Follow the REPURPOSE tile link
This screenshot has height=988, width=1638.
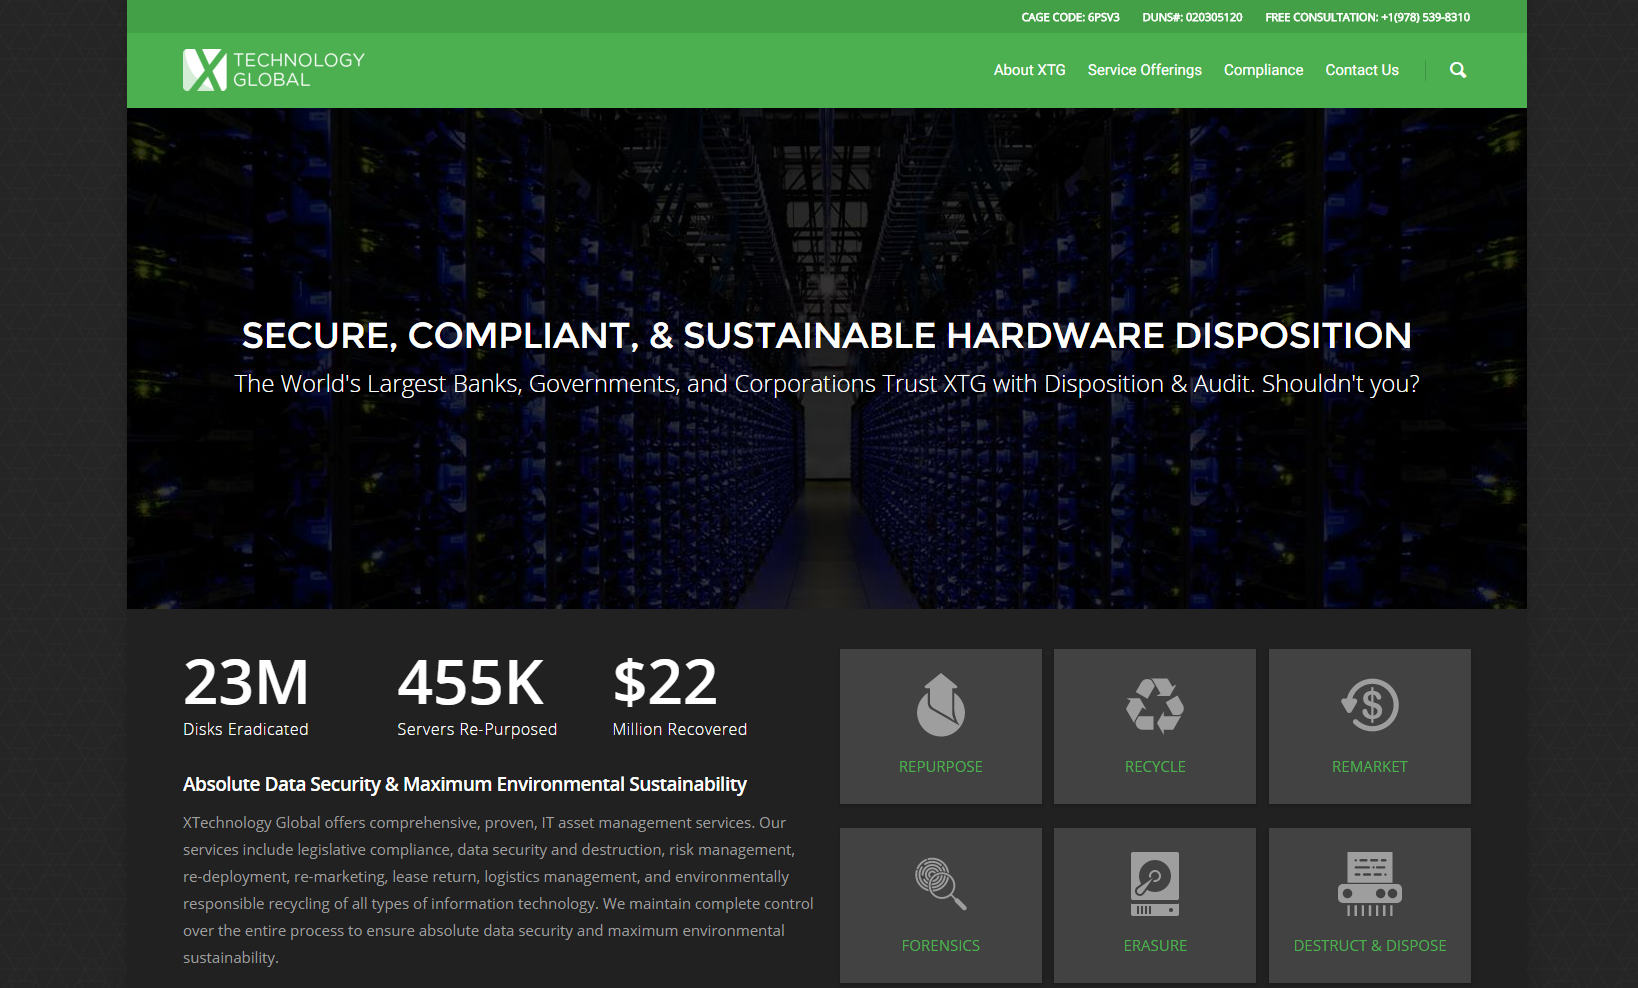[941, 766]
